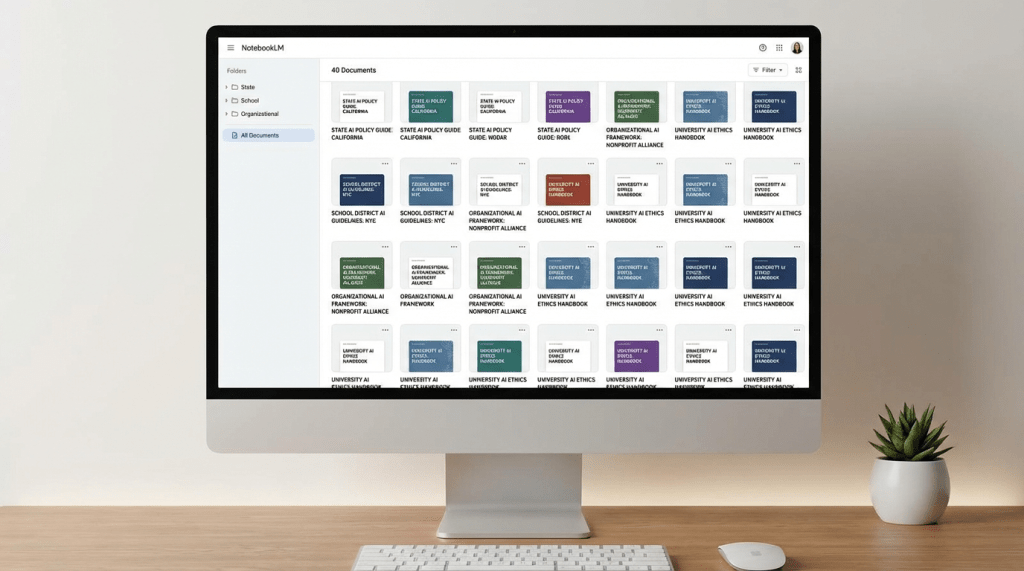1024x571 pixels.
Task: Click the help icon in the header
Action: pos(763,48)
